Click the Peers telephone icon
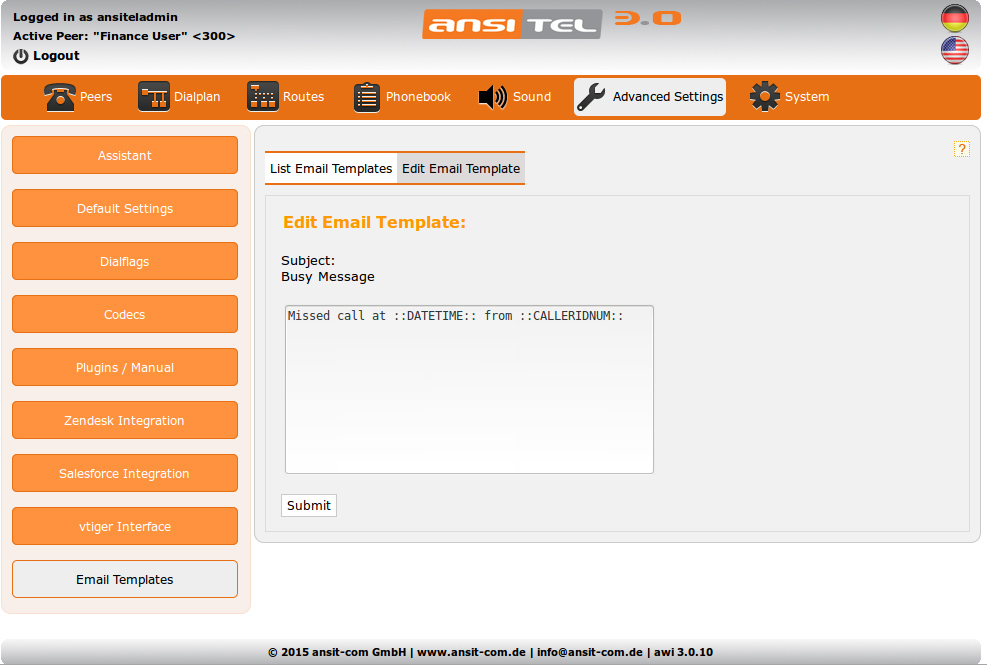Screen dimensions: 987x665 [60, 97]
